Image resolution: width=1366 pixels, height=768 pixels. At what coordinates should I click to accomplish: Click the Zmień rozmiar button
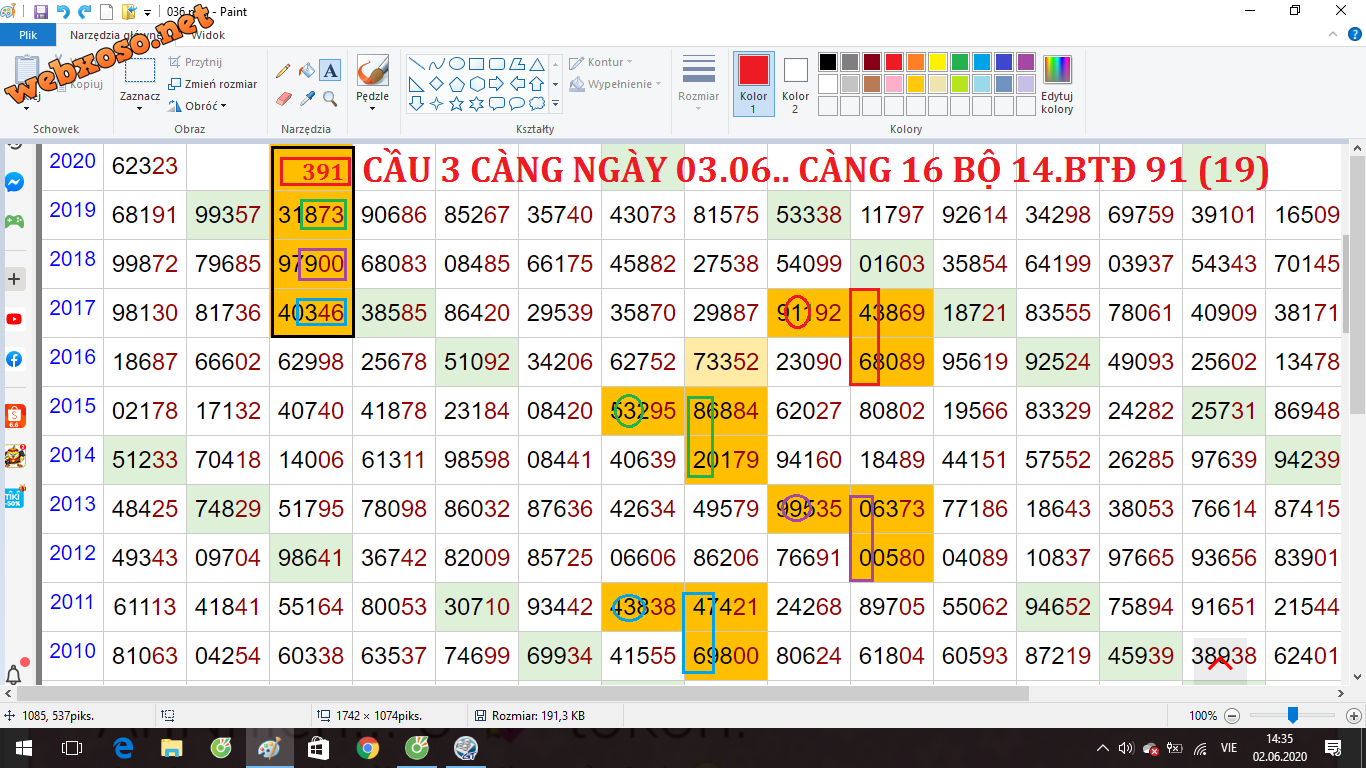(x=213, y=84)
